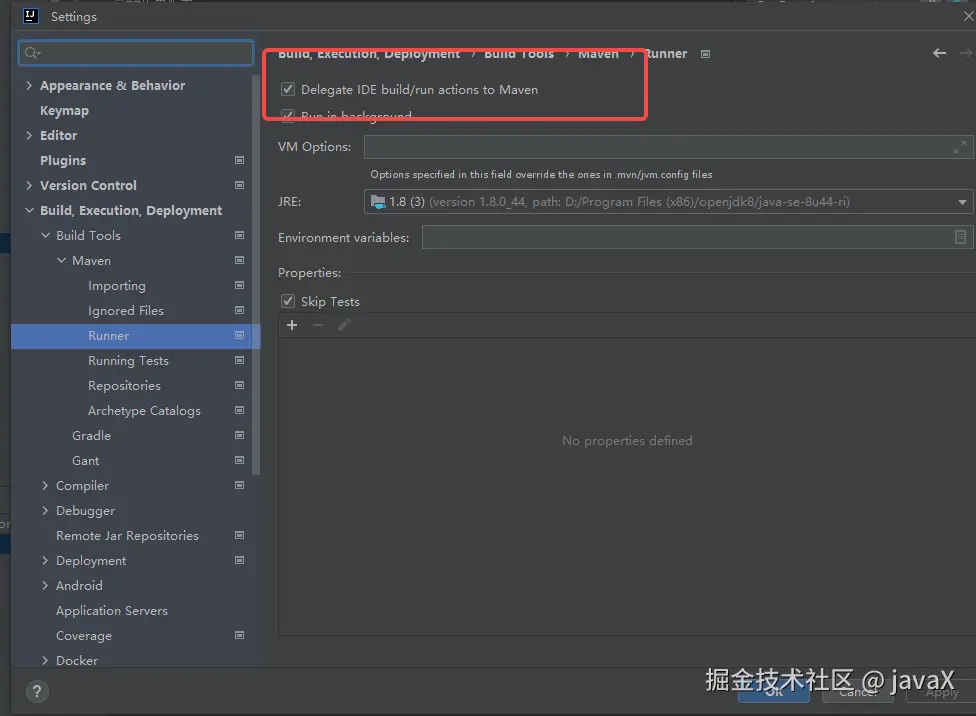Open Gant settings
This screenshot has width=976, height=716.
85,460
